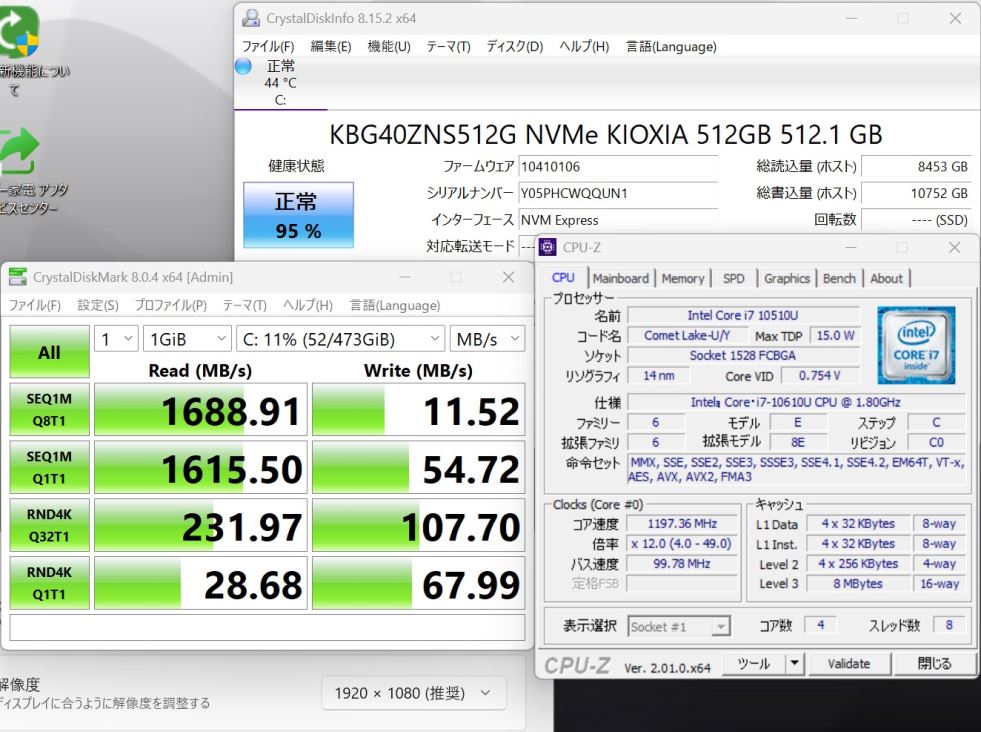Expand the test count dropdown showing 1

tap(116, 339)
